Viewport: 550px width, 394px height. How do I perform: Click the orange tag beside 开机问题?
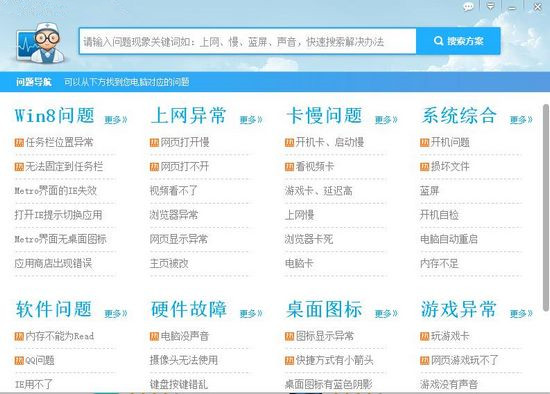[x=424, y=142]
